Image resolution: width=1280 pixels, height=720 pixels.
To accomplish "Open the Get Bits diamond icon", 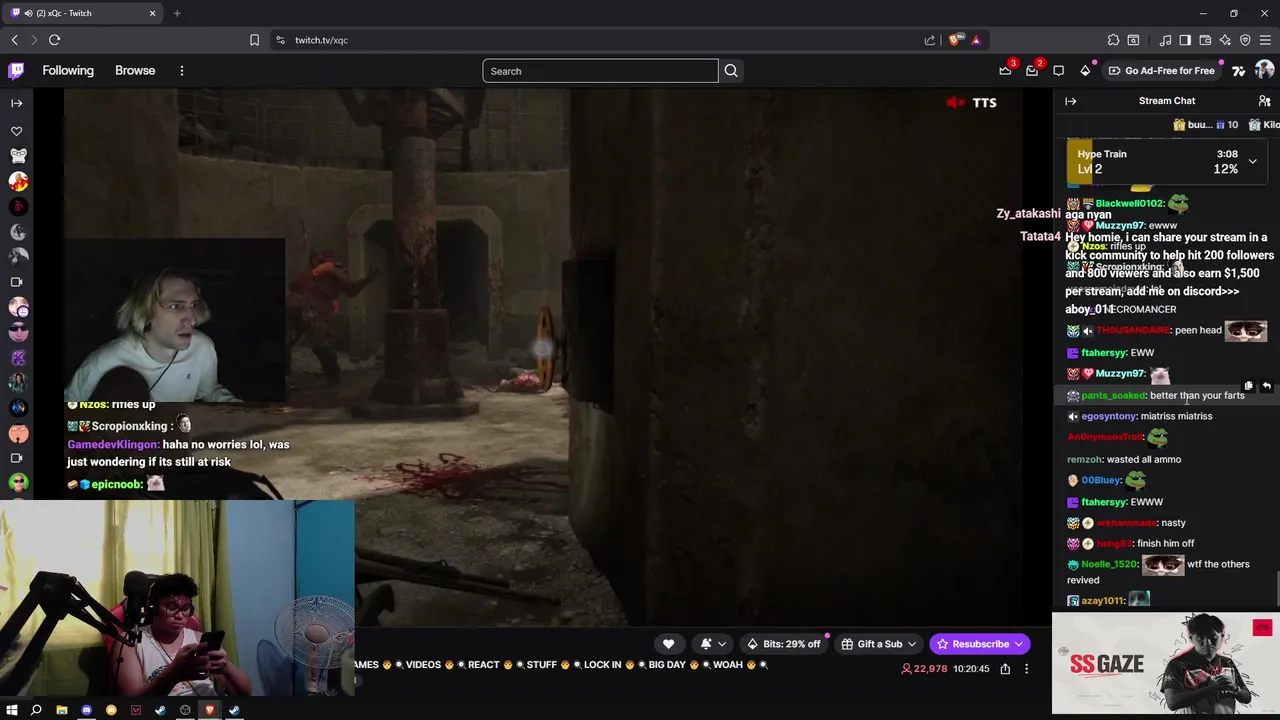I will point(1085,70).
